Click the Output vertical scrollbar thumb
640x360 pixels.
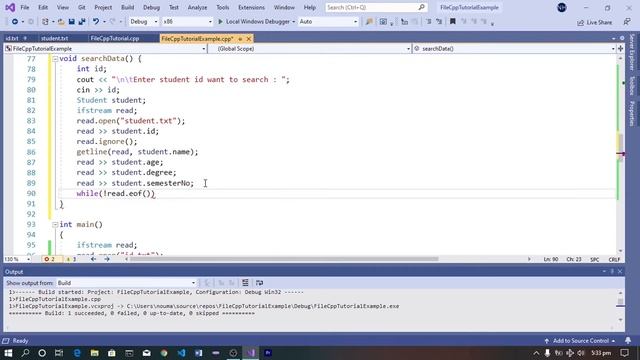click(620, 302)
